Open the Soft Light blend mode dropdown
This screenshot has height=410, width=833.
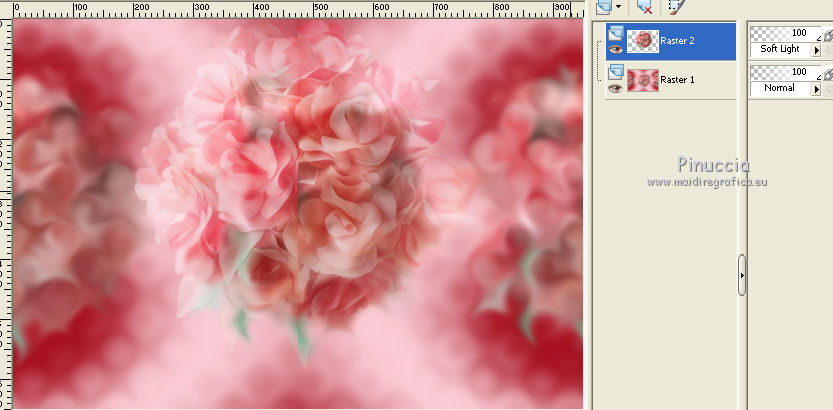(786, 49)
